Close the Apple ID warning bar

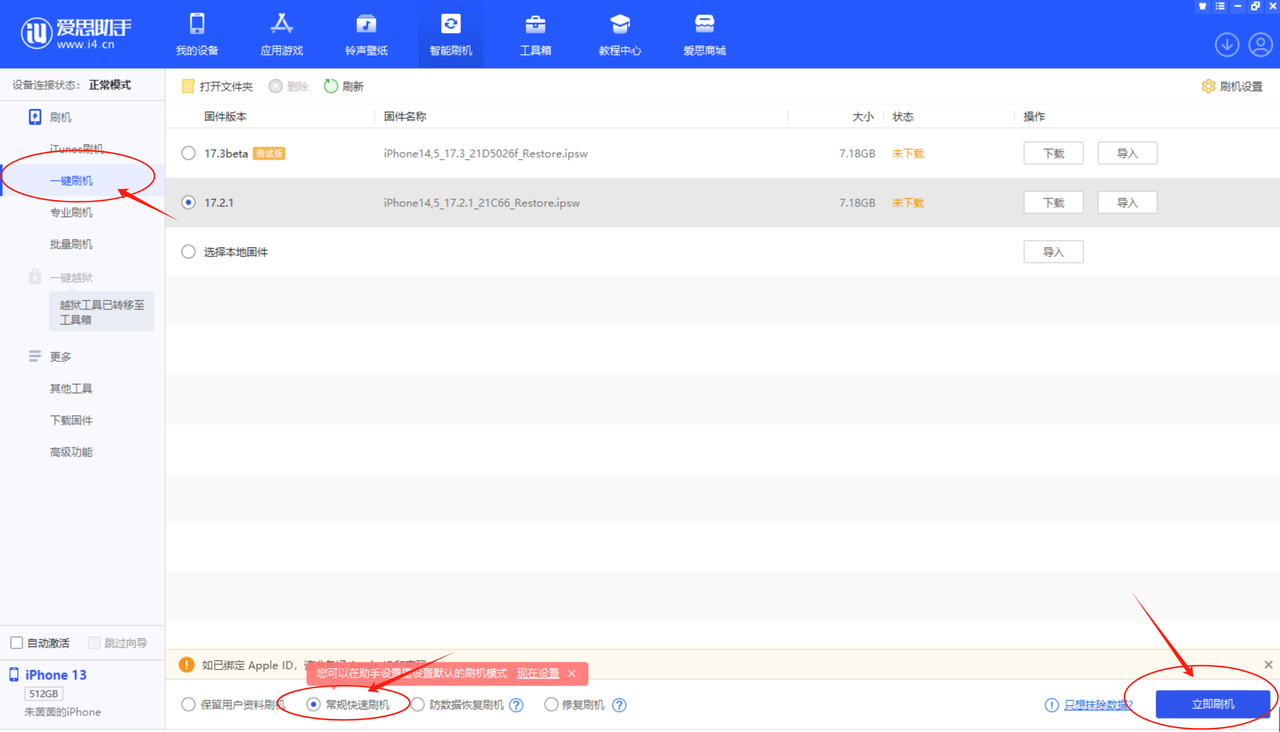point(1268,665)
